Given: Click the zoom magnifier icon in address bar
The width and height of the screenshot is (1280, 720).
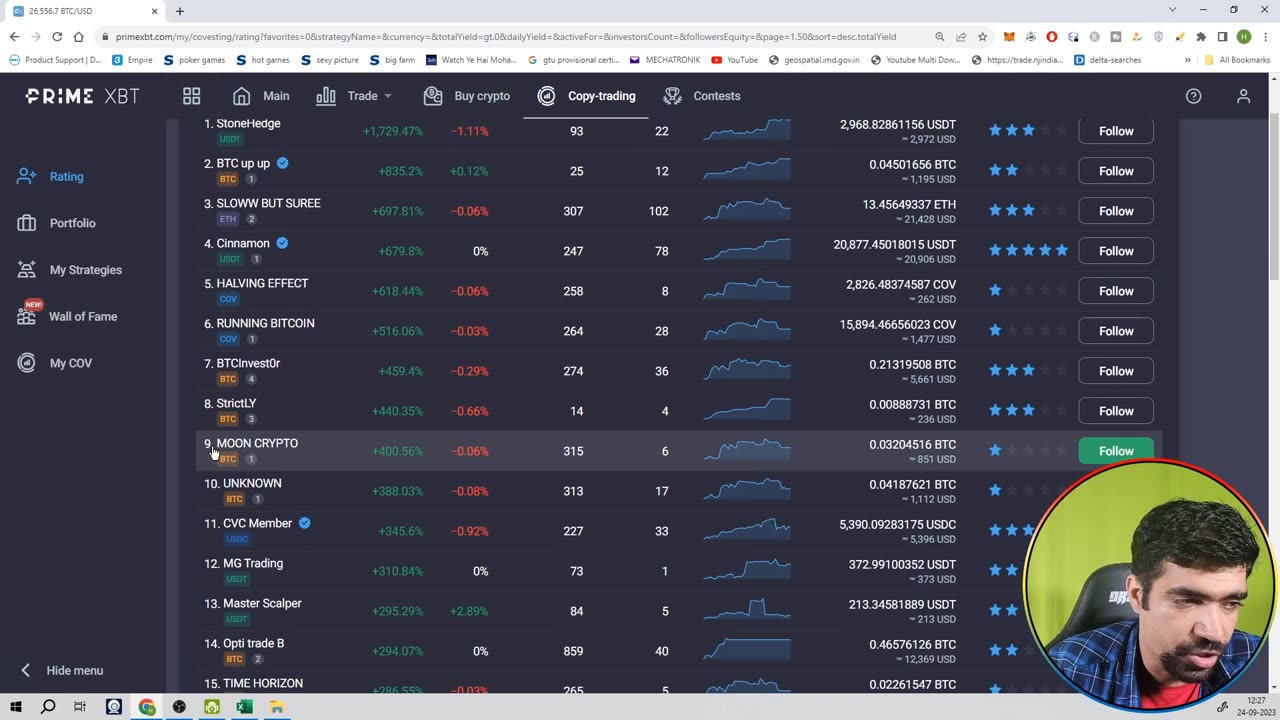Looking at the screenshot, I should [940, 37].
